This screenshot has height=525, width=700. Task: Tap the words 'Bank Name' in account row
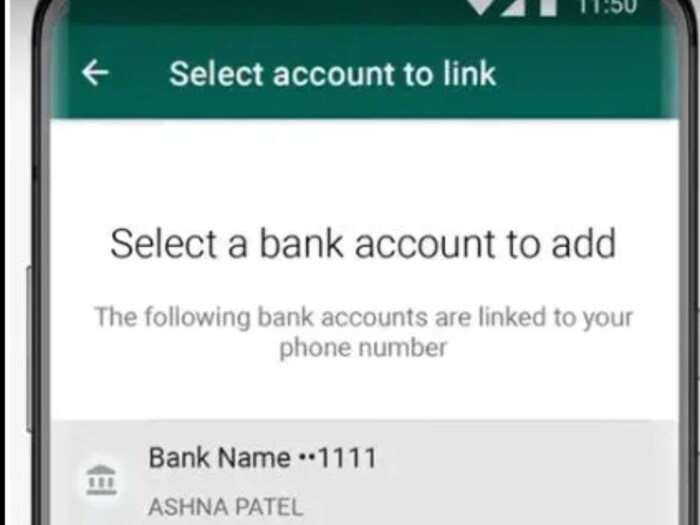pyautogui.click(x=219, y=458)
